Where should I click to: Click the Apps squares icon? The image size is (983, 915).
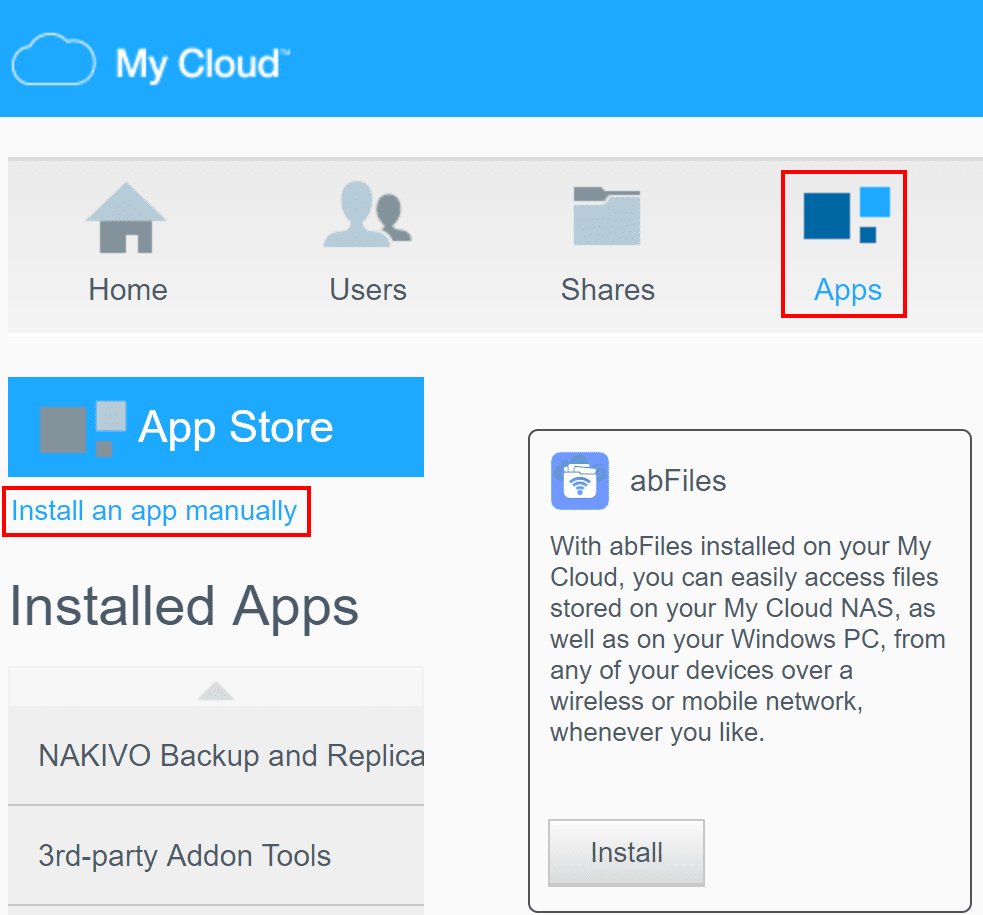tap(846, 215)
